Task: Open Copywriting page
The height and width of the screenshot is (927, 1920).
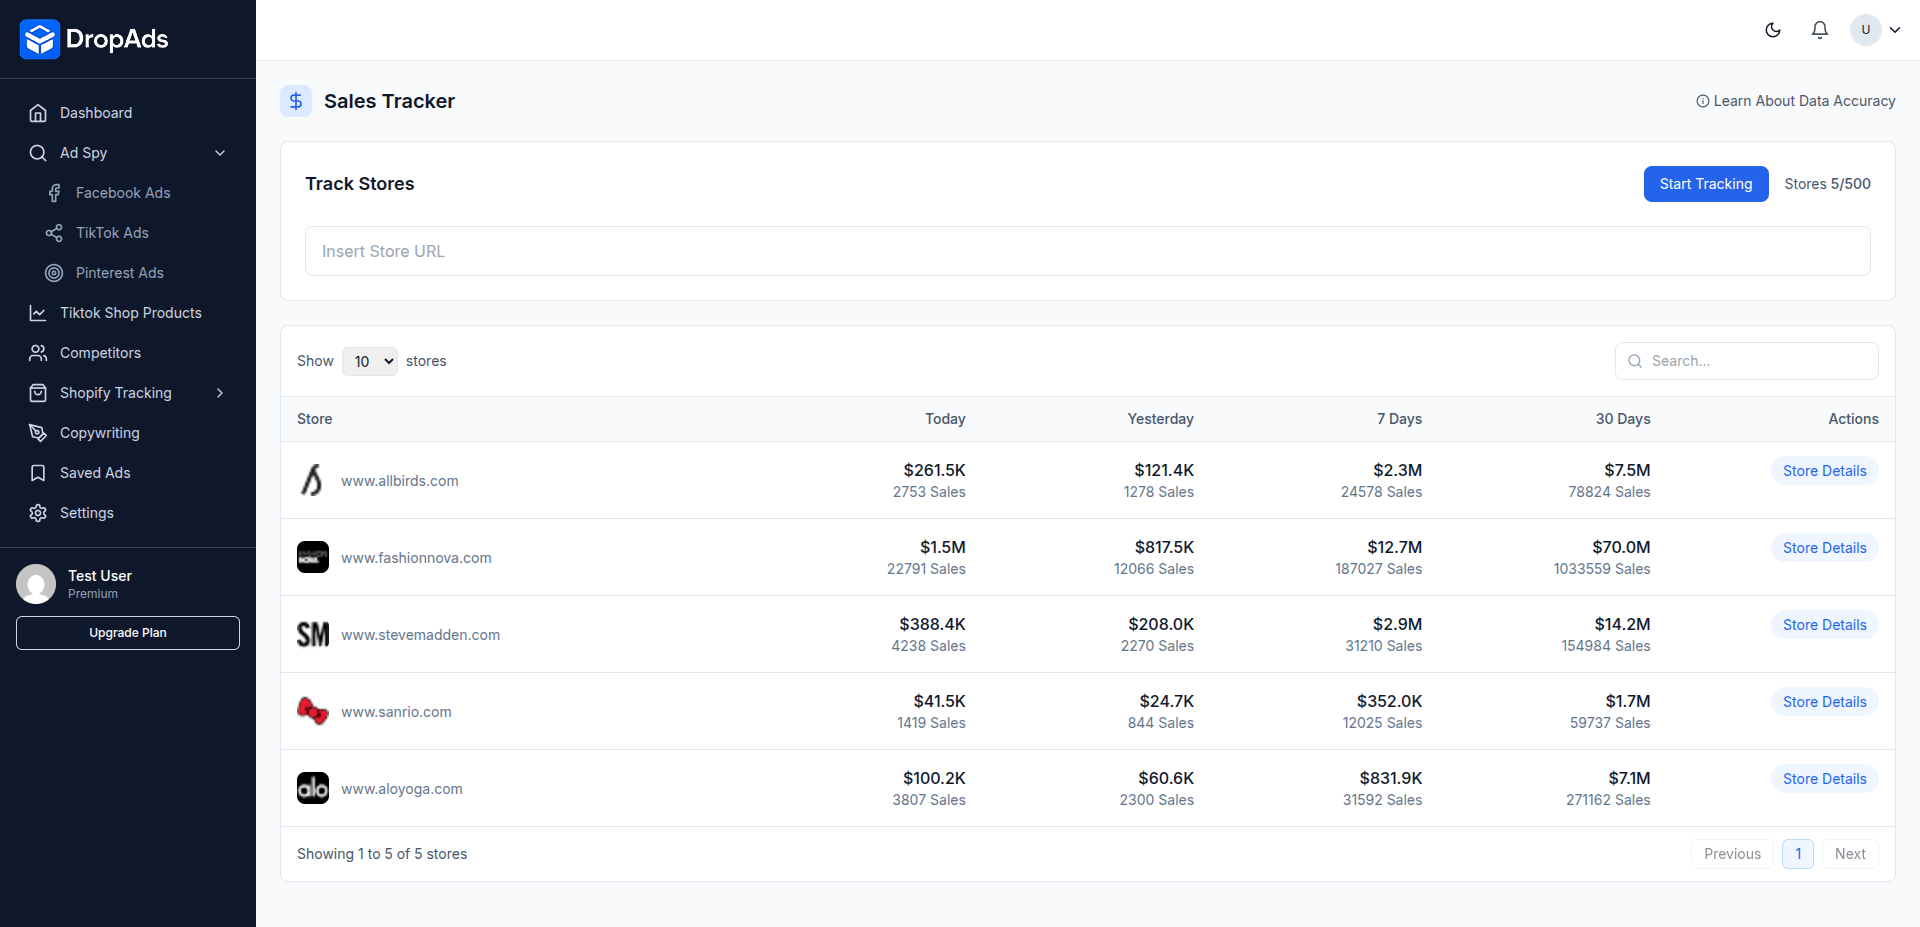Action: (x=100, y=433)
